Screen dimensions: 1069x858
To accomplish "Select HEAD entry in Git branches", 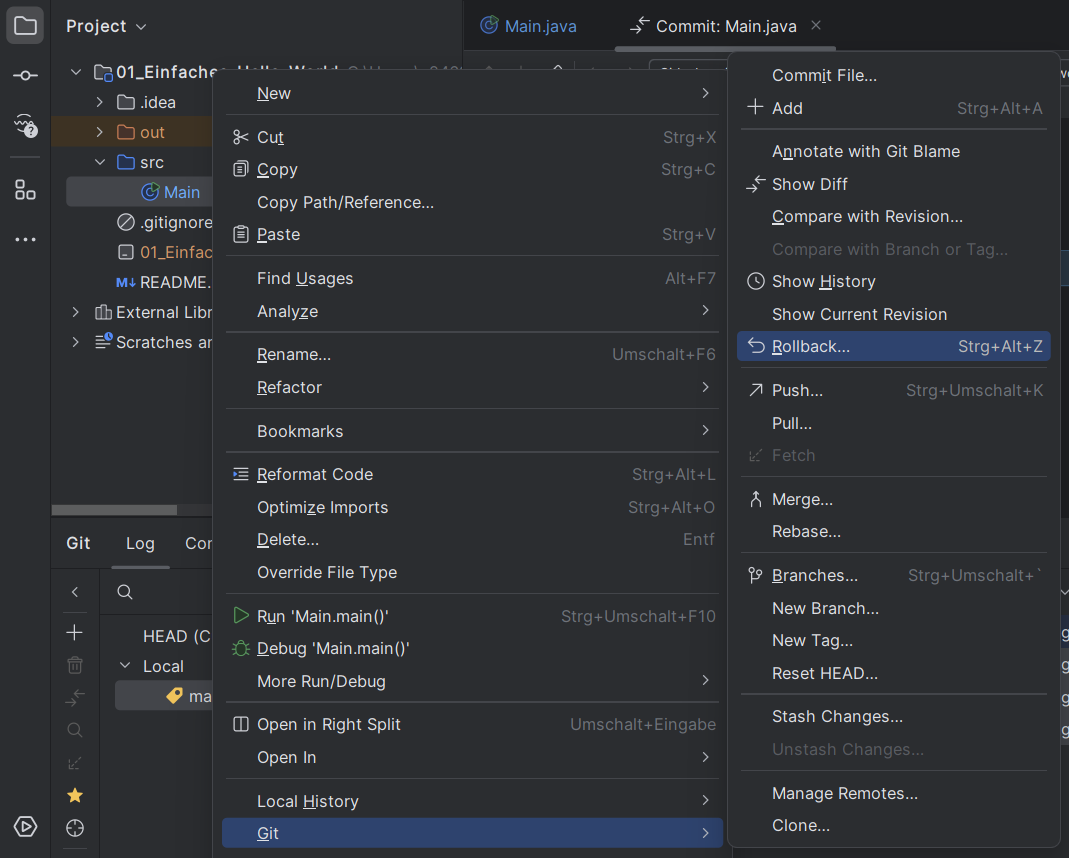I will [x=177, y=636].
